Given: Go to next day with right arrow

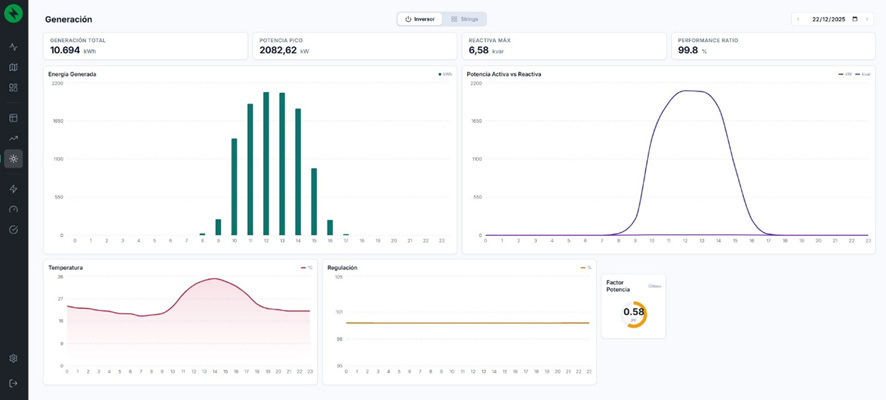Looking at the screenshot, I should tap(867, 19).
